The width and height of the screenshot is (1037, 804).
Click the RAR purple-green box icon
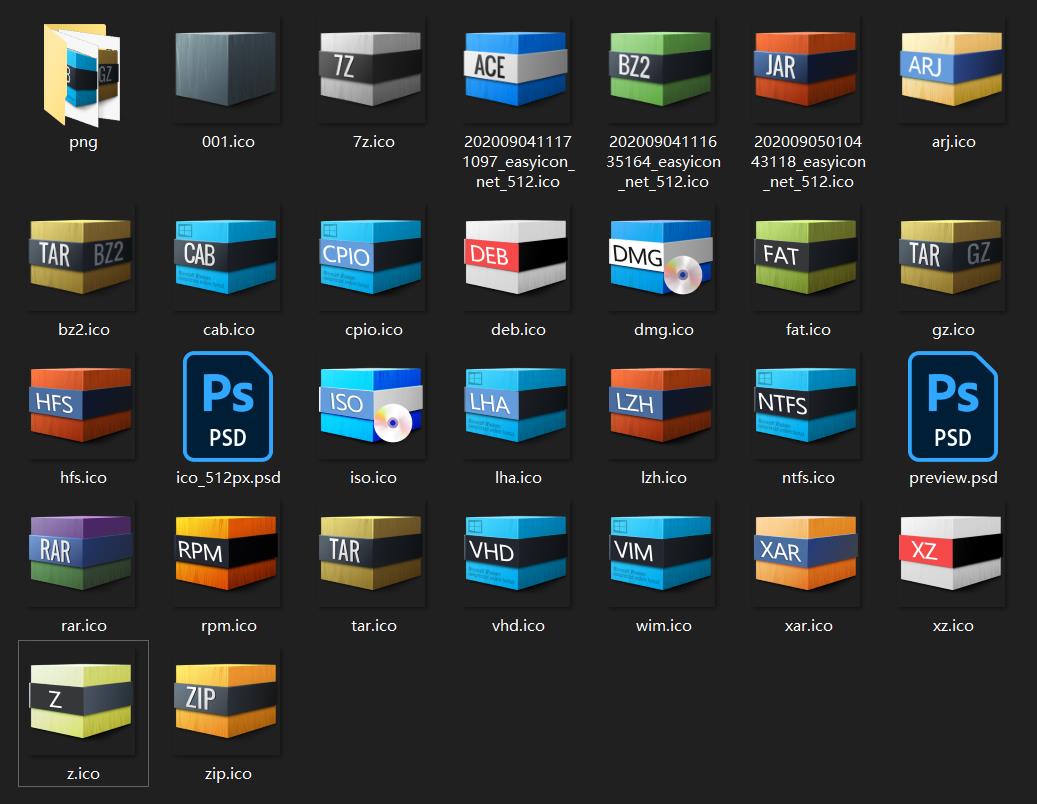point(81,553)
